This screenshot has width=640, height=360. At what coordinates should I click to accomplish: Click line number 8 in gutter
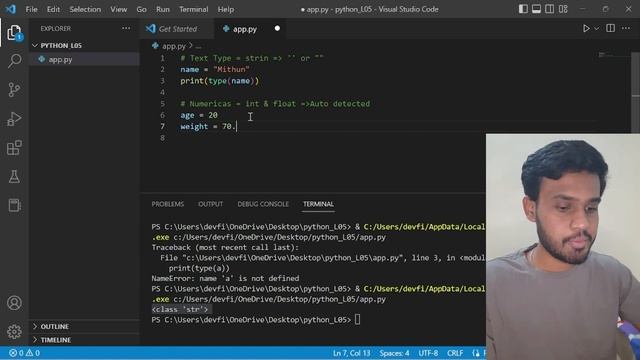(162, 138)
